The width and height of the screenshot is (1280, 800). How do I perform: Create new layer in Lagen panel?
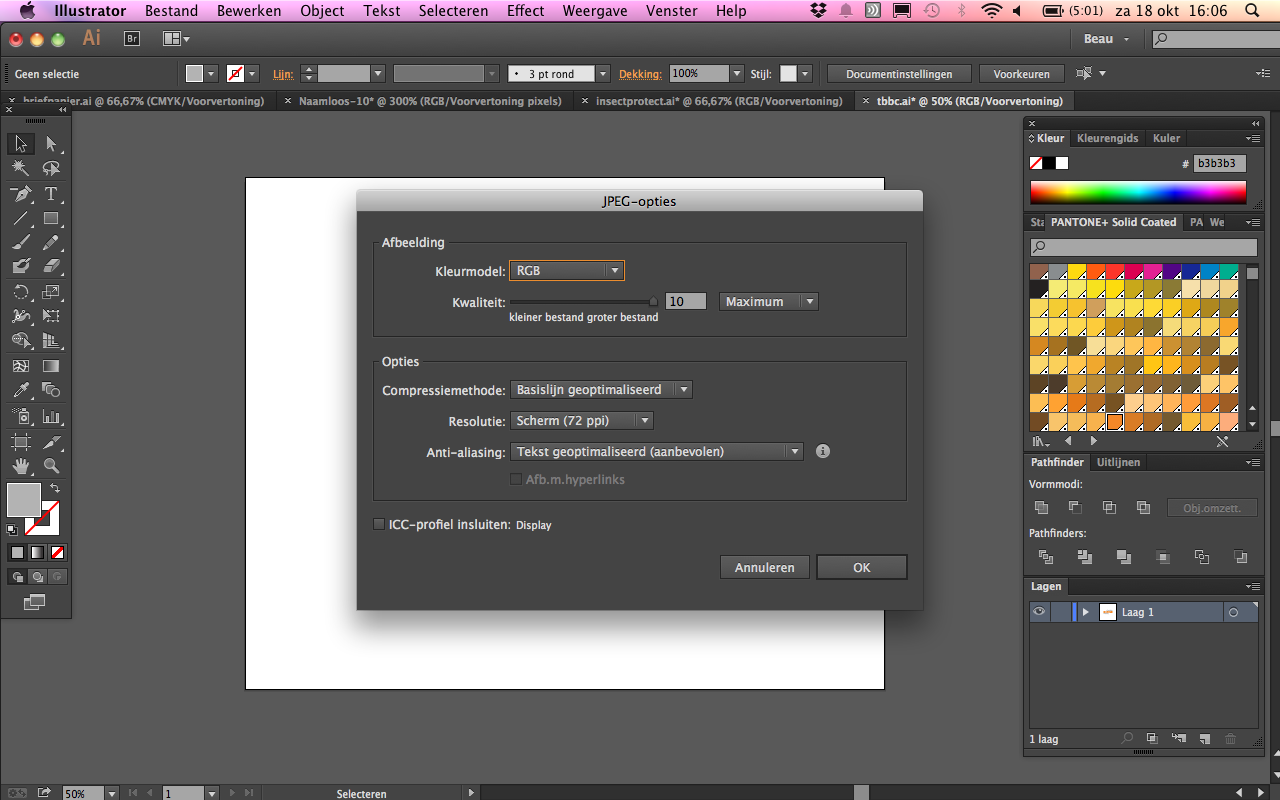1204,739
